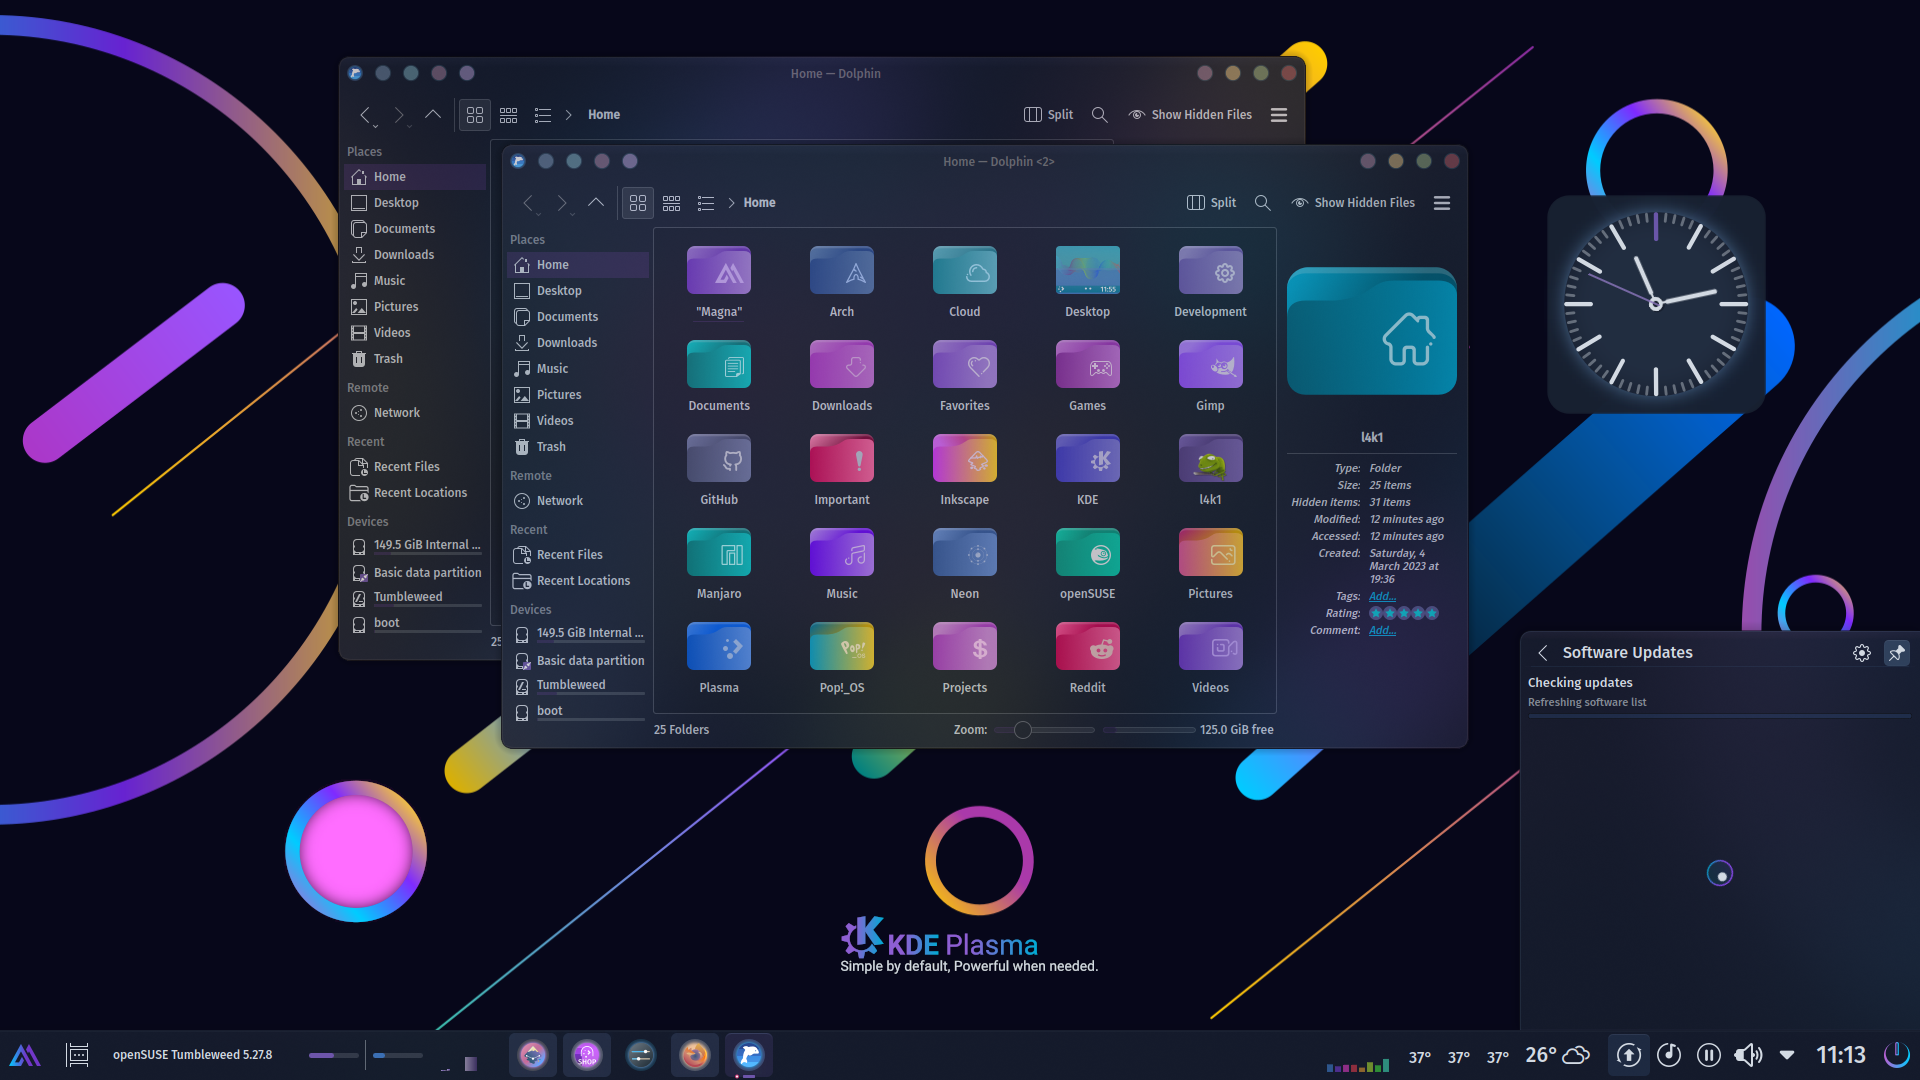Select the l4k1 folder icon
This screenshot has height=1080, width=1920.
coord(1211,459)
